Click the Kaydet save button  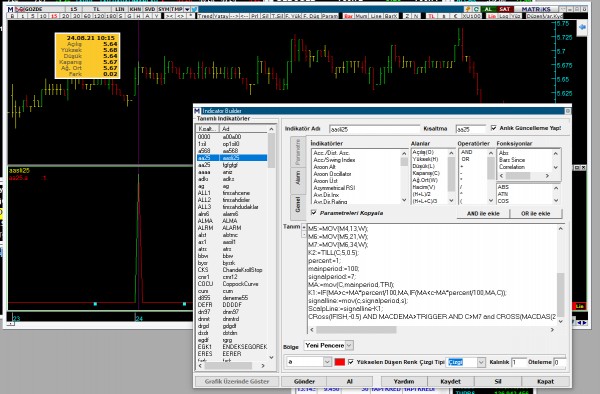[x=450, y=381]
